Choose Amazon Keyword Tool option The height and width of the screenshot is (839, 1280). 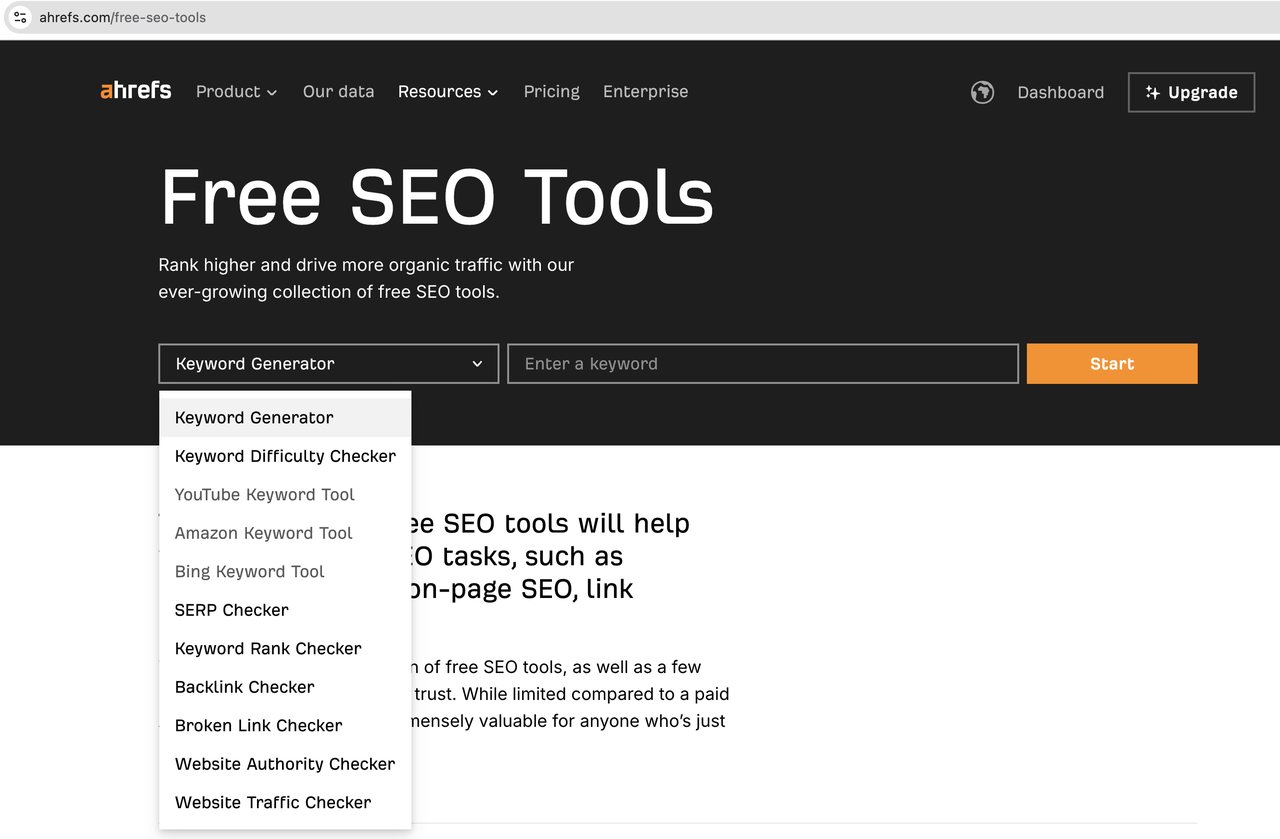point(285,533)
